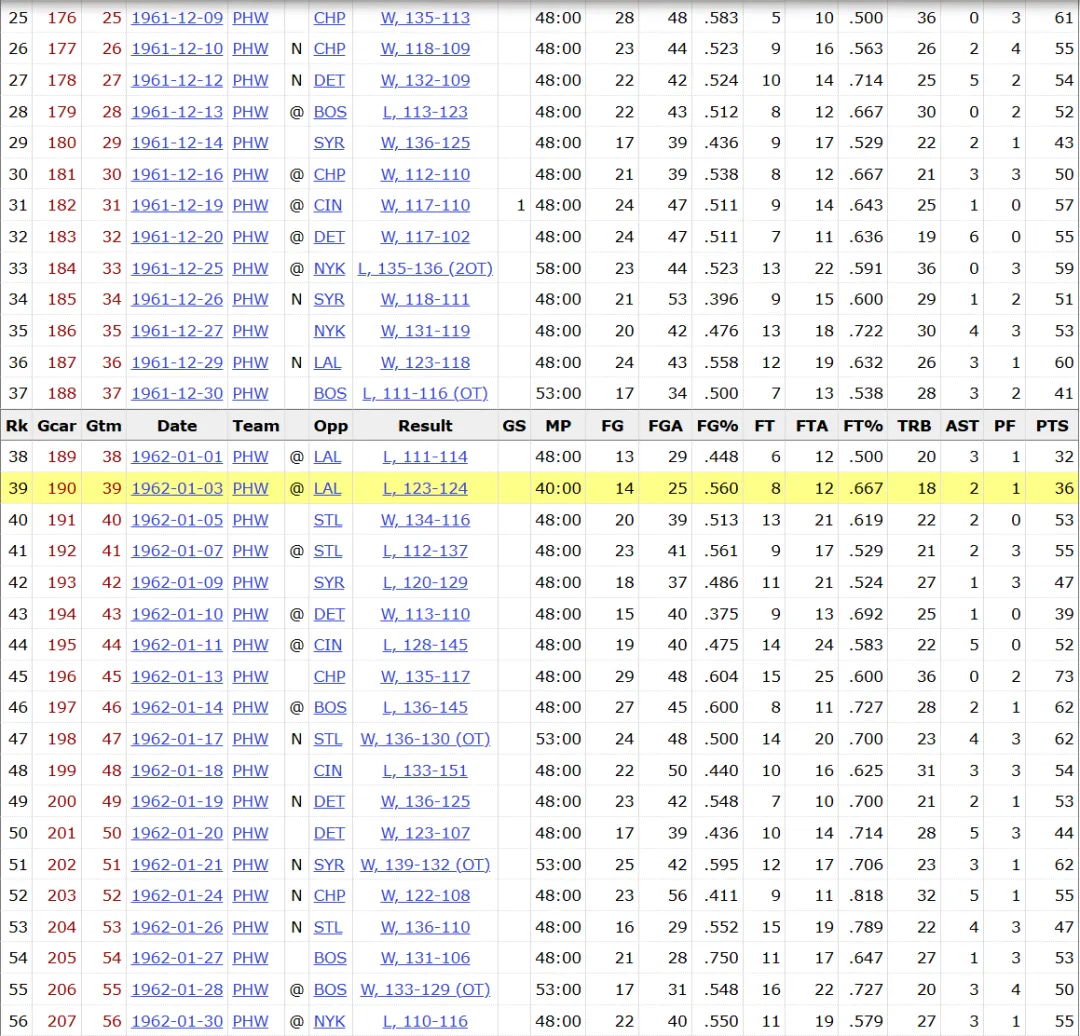The width and height of the screenshot is (1080, 1036).
Task: Sort table by TRB column header
Action: point(914,426)
